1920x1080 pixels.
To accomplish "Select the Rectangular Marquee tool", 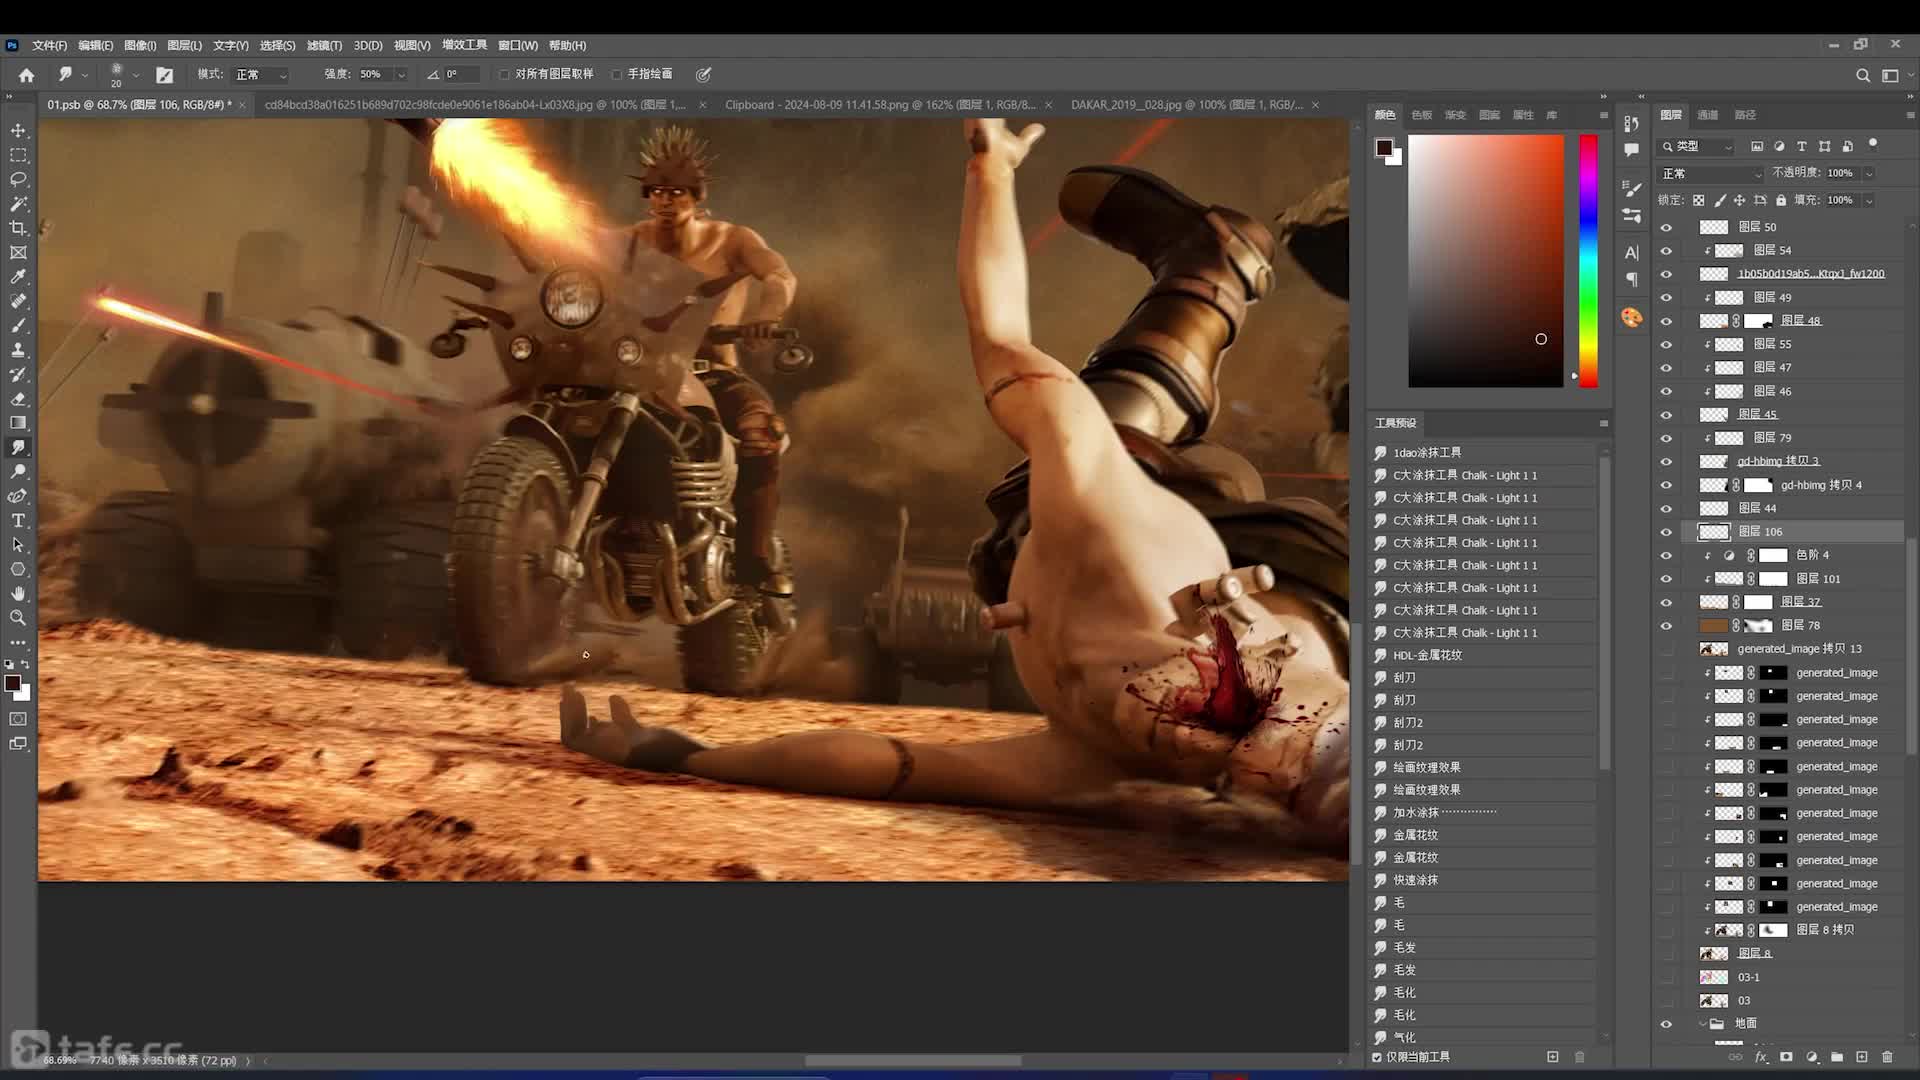I will click(x=18, y=155).
